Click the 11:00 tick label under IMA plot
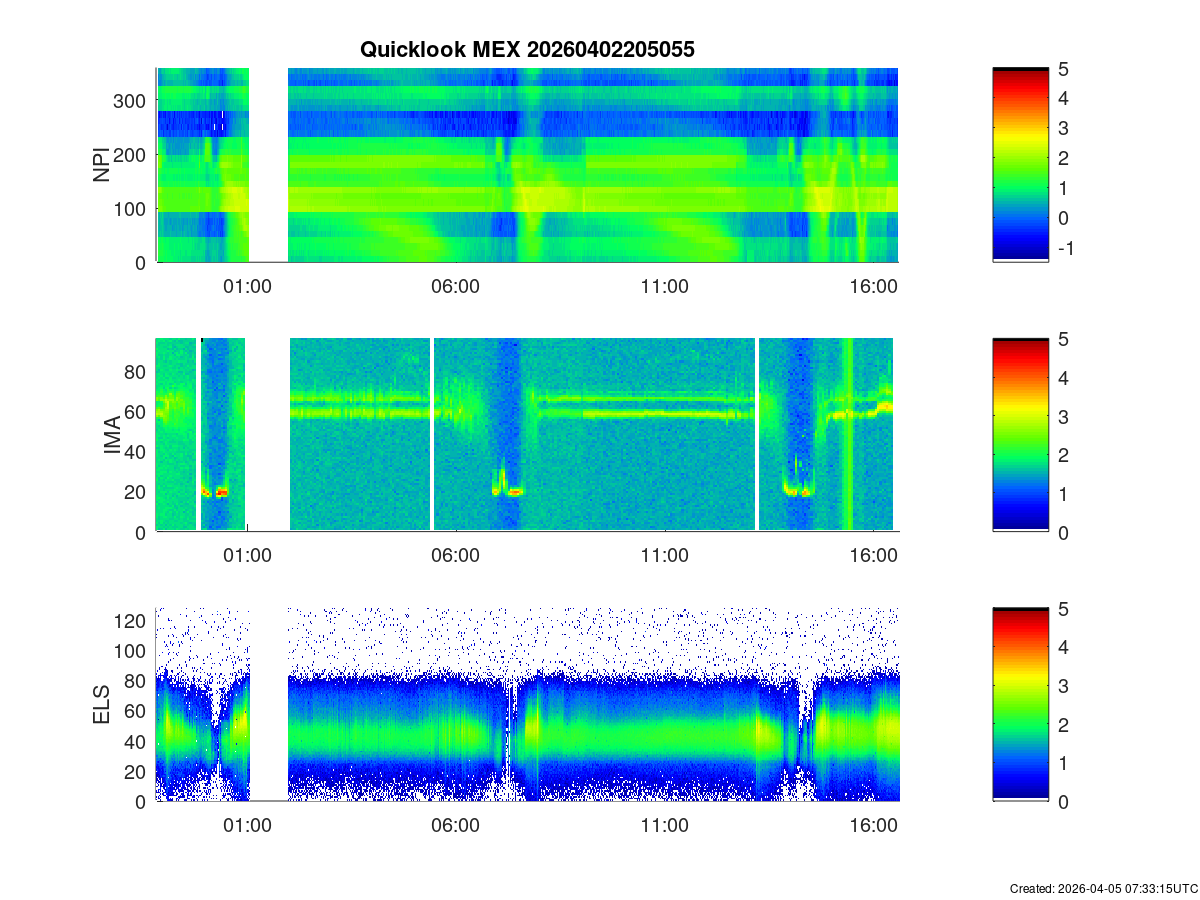This screenshot has height=900, width=1200. (x=664, y=556)
